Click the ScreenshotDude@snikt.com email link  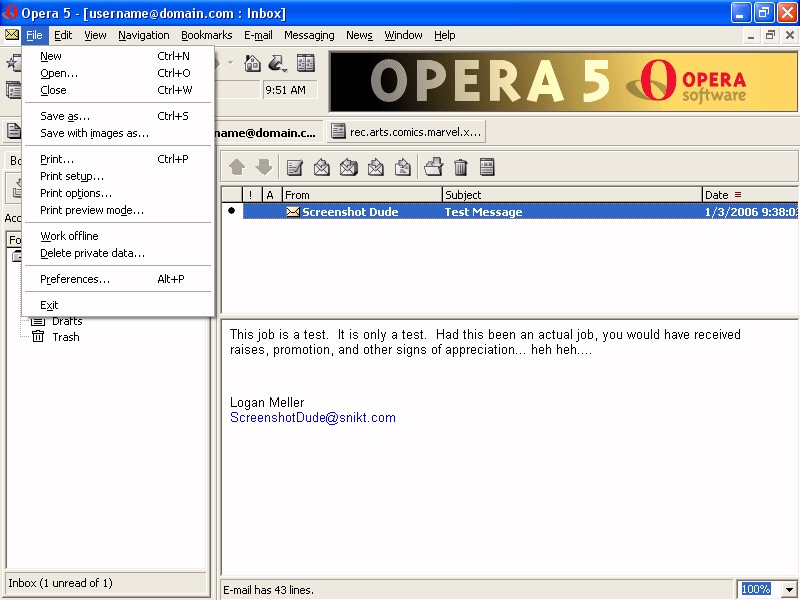click(x=313, y=417)
